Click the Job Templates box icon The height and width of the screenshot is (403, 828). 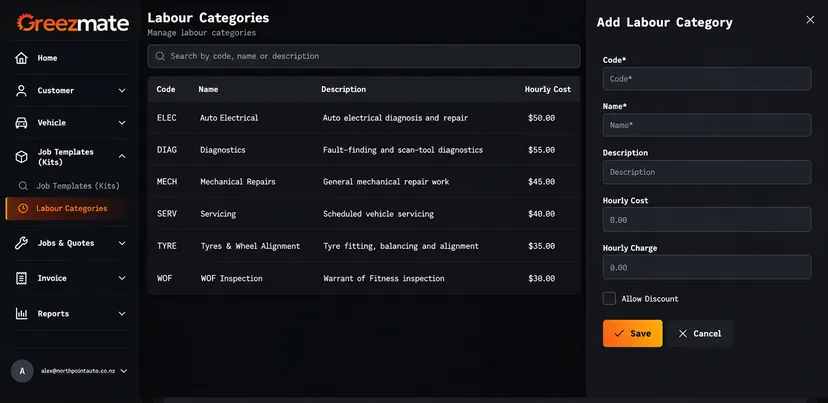pyautogui.click(x=21, y=157)
